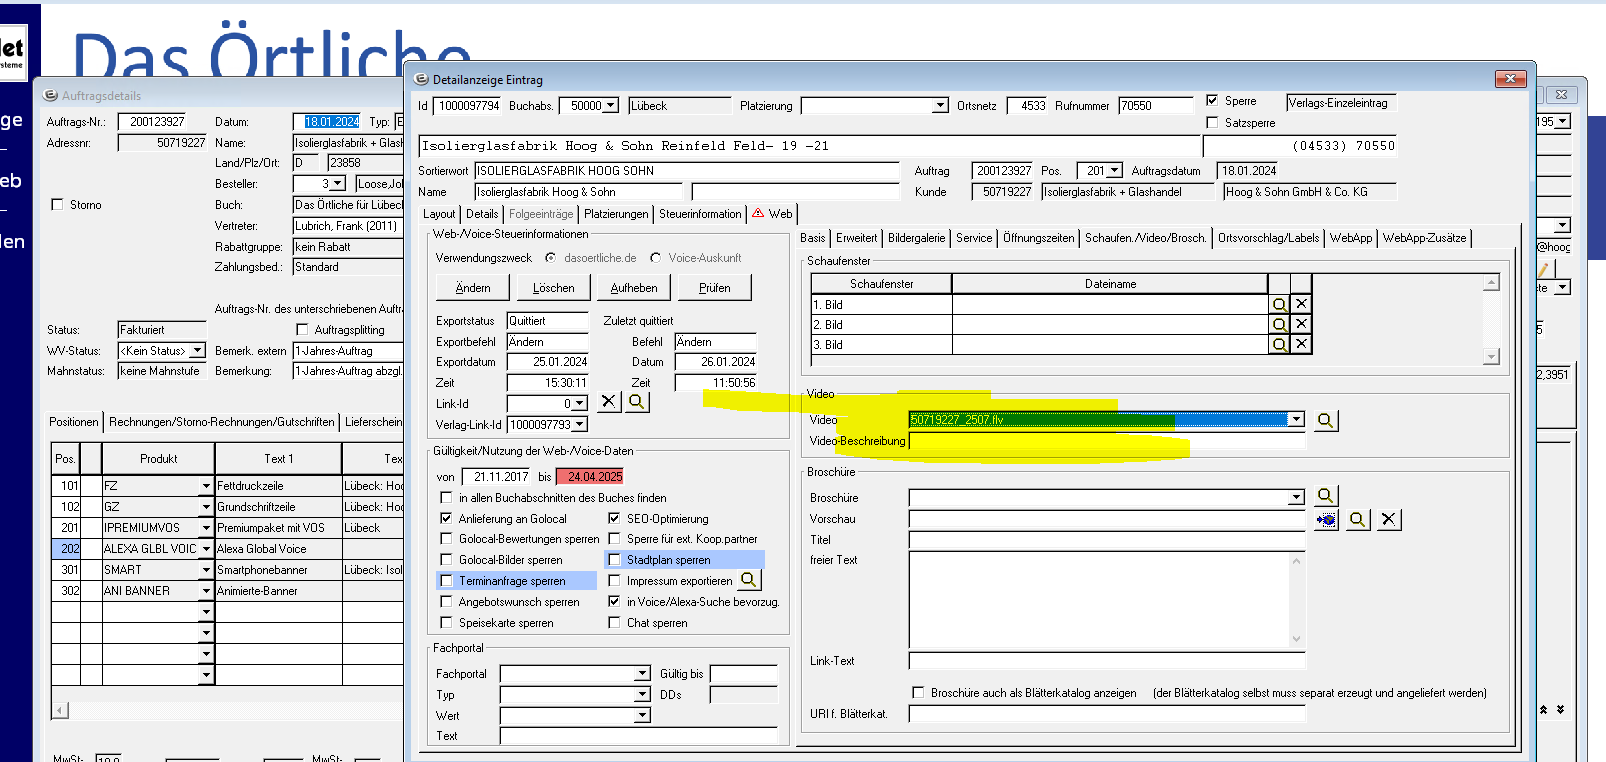This screenshot has width=1606, height=762.
Task: Open the Ortsvorschlag/Labels tab
Action: [x=1268, y=238]
